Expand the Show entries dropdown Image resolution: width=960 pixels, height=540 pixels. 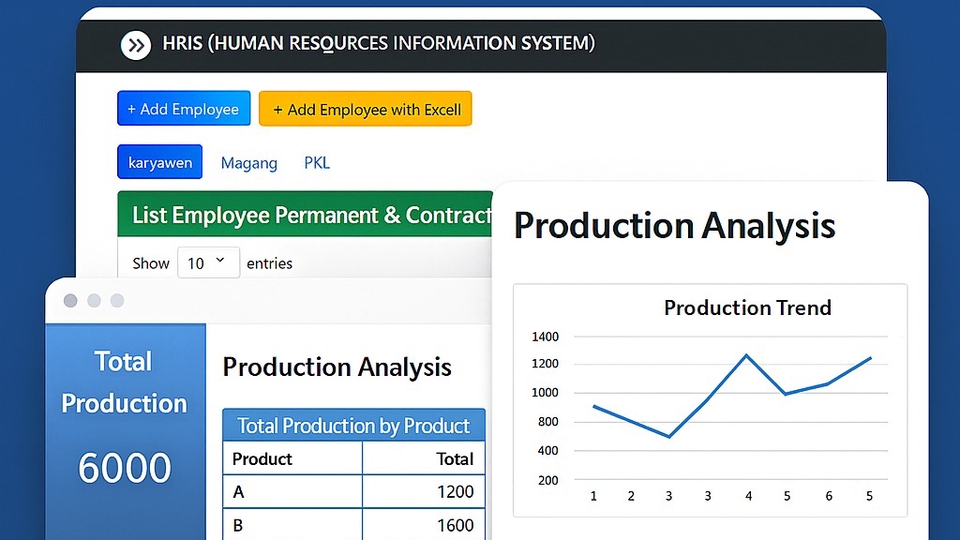(x=209, y=263)
